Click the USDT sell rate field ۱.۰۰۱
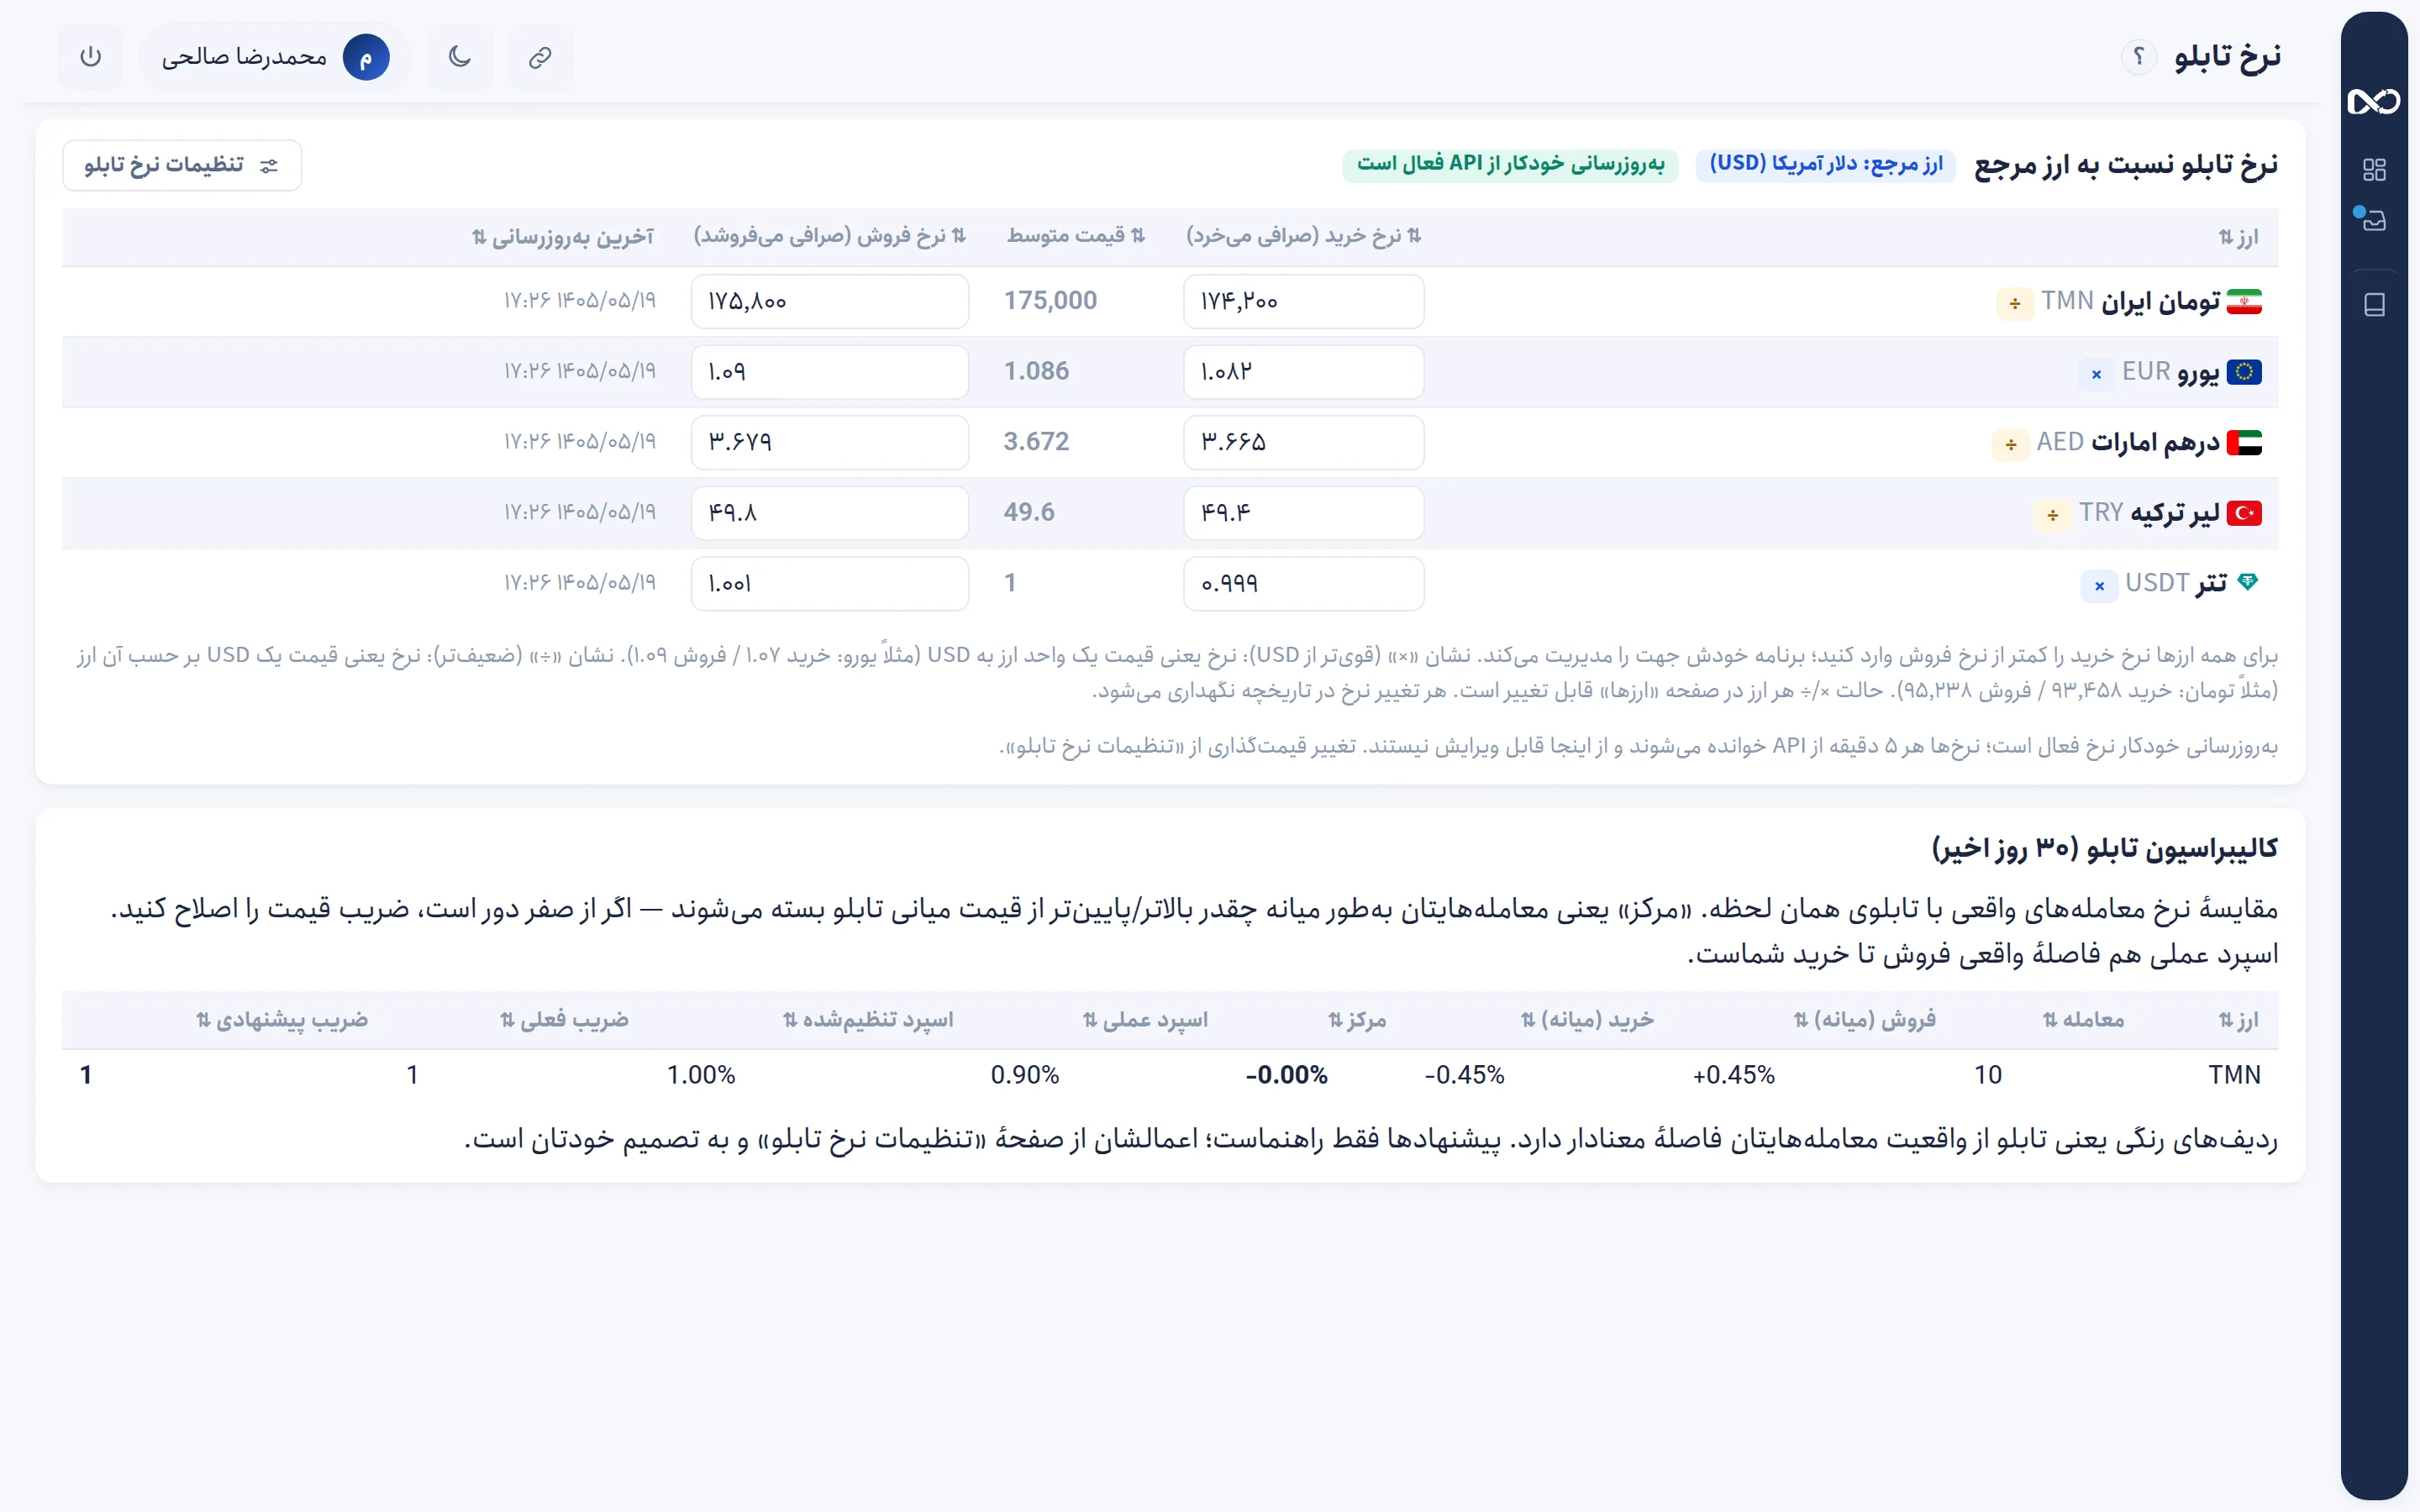2420x1512 pixels. point(830,584)
